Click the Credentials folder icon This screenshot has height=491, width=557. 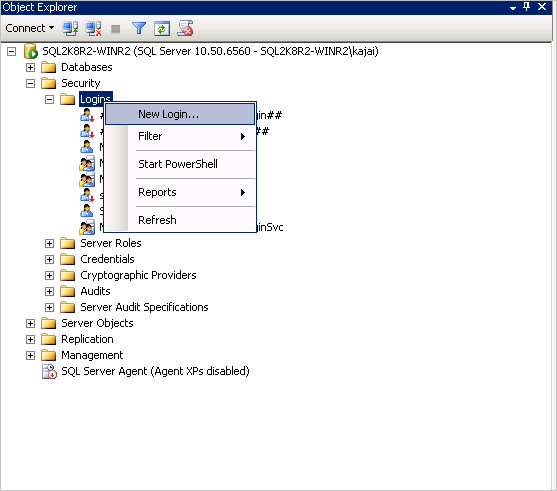click(x=67, y=259)
